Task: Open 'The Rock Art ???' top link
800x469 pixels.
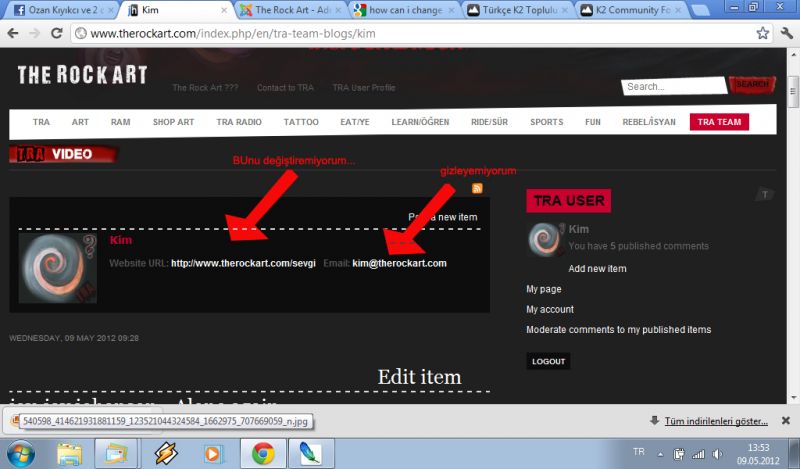Action: pos(205,88)
